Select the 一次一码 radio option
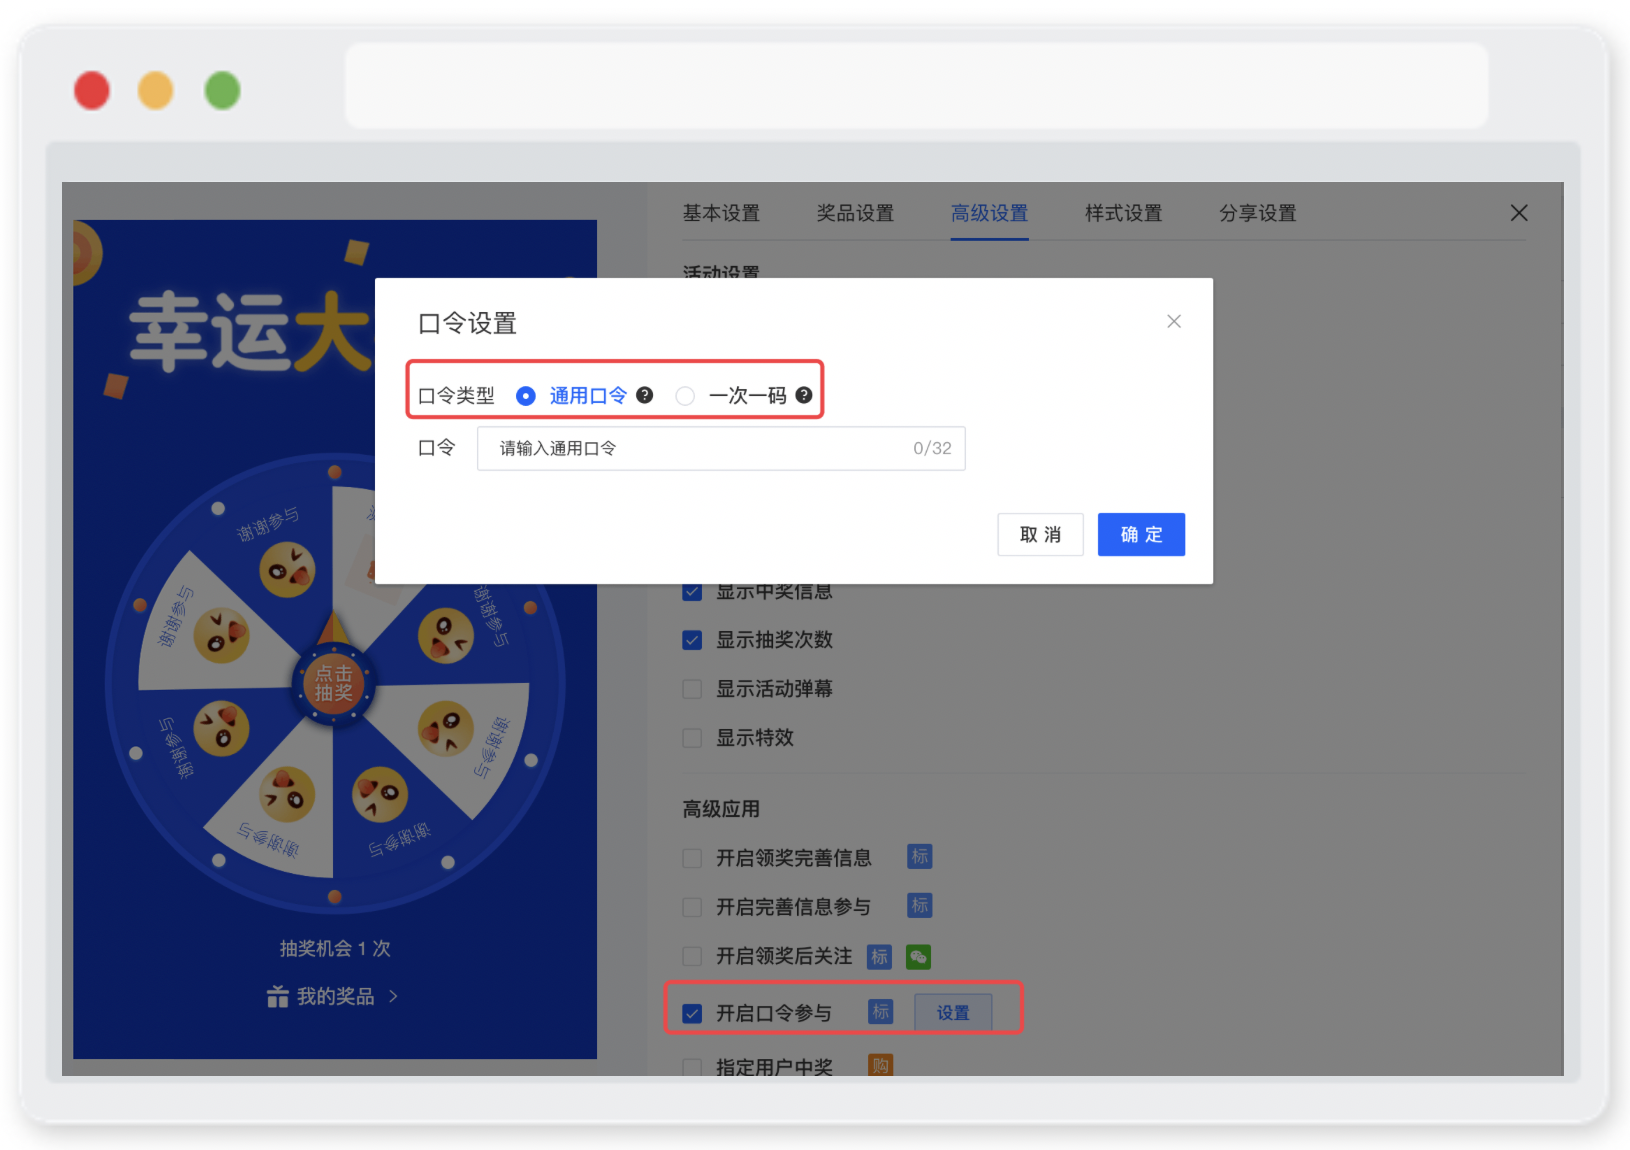1630x1150 pixels. click(685, 396)
